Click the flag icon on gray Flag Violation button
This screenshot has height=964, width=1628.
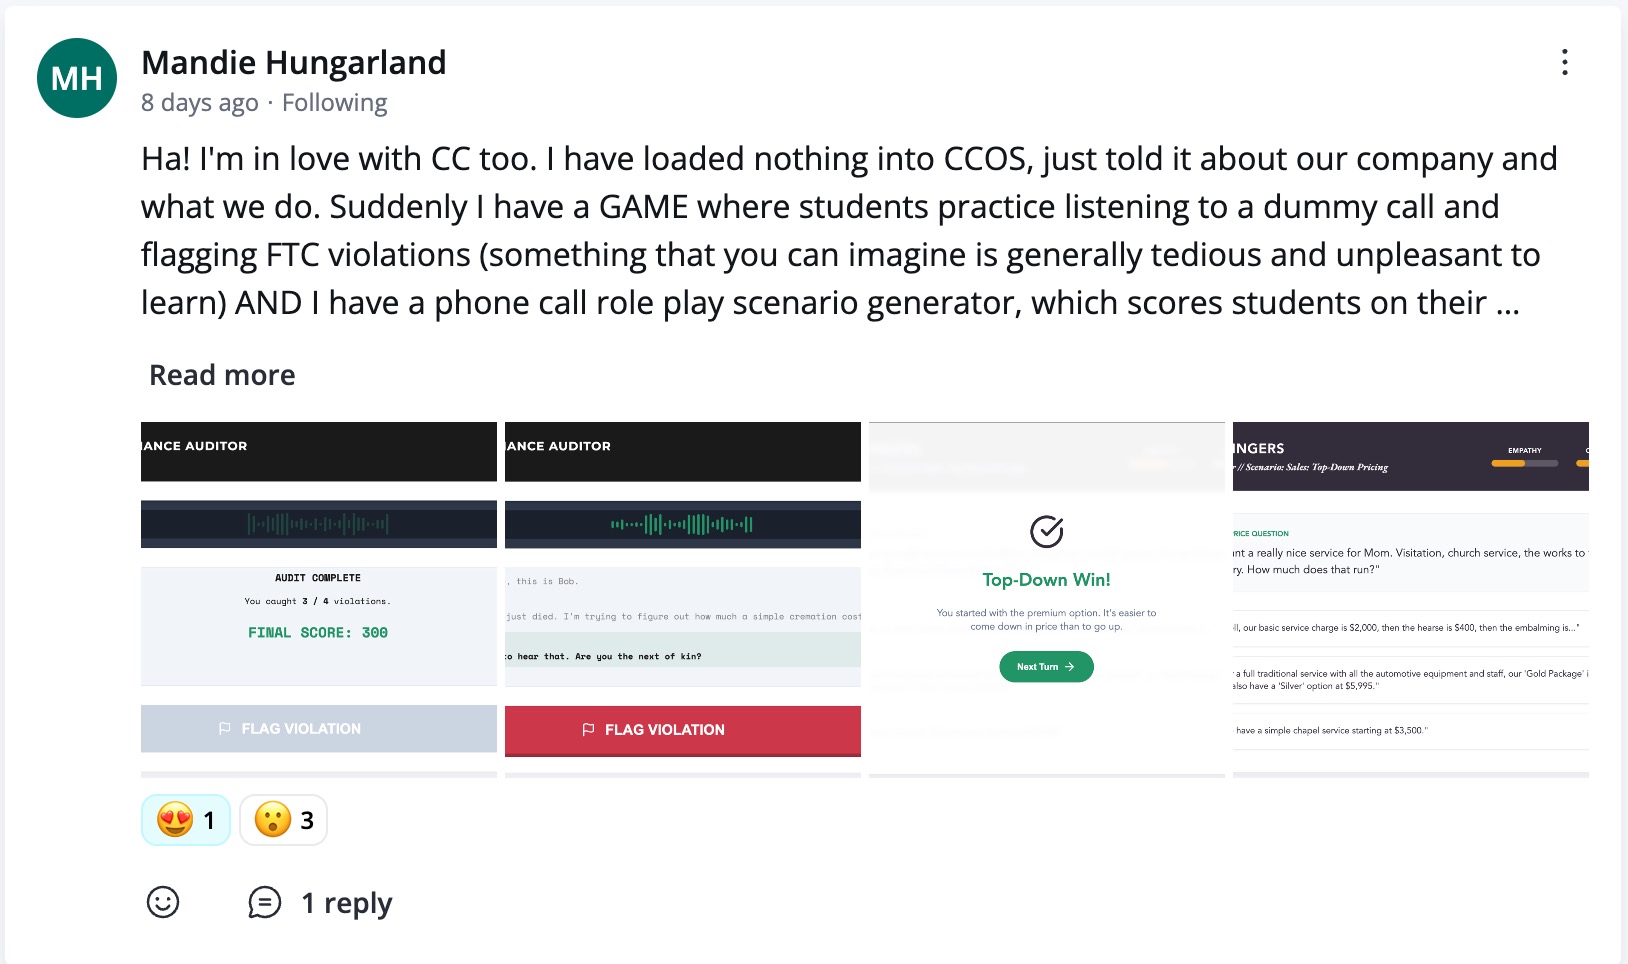point(222,728)
